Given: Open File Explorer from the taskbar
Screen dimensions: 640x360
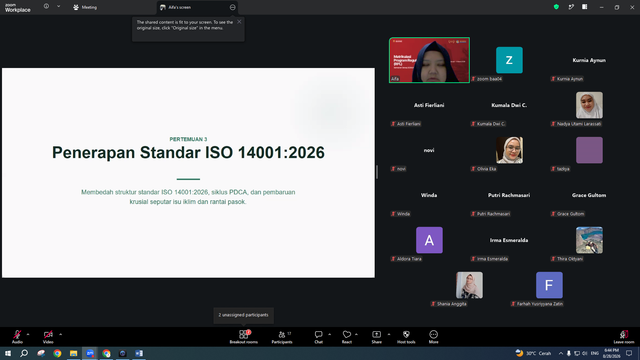Looking at the screenshot, I should [x=73, y=353].
